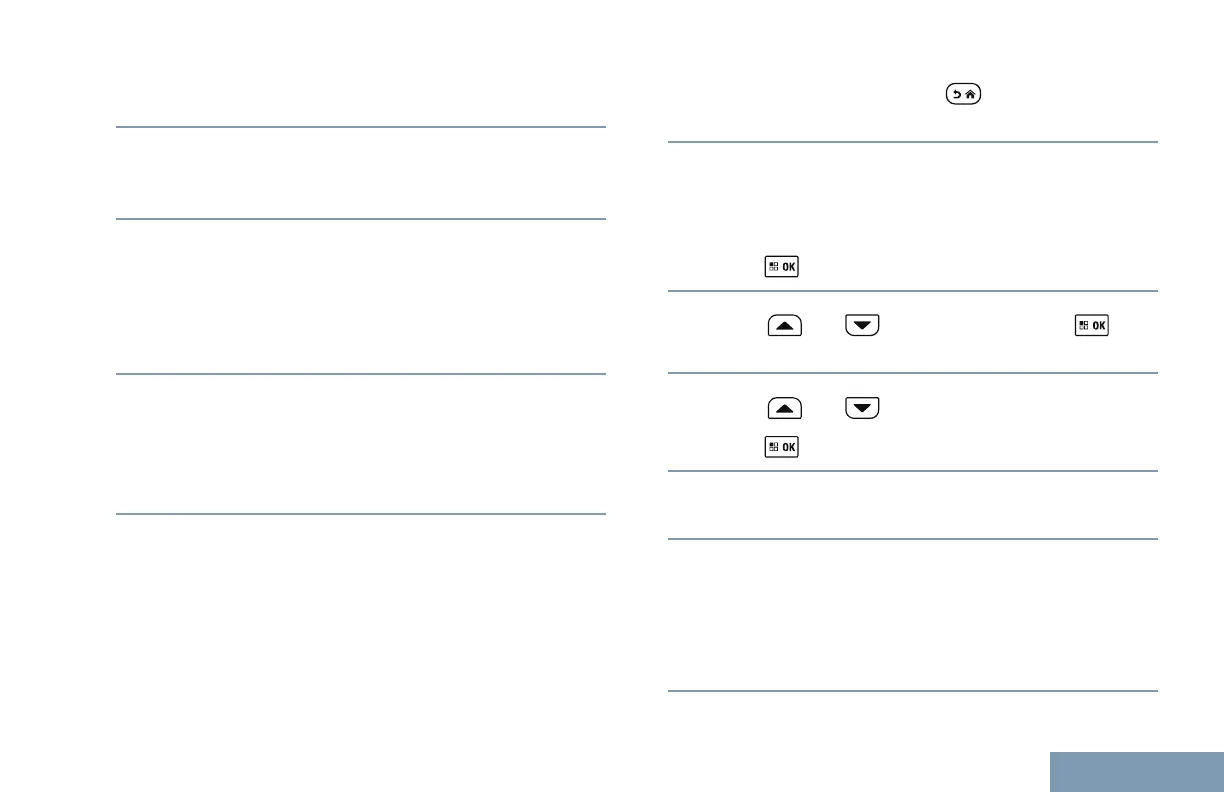Click the blank space above the left column's top divider
This screenshot has width=1224, height=792.
361,70
